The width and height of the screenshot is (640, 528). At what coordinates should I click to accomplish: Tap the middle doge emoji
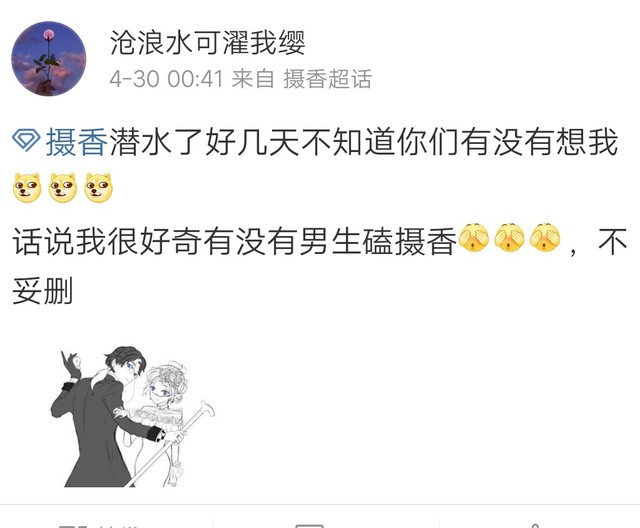(x=62, y=188)
